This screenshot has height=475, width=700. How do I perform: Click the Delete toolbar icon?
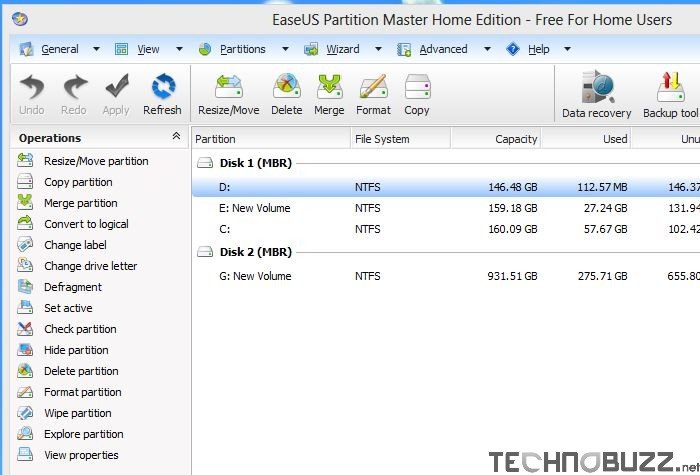(x=287, y=86)
